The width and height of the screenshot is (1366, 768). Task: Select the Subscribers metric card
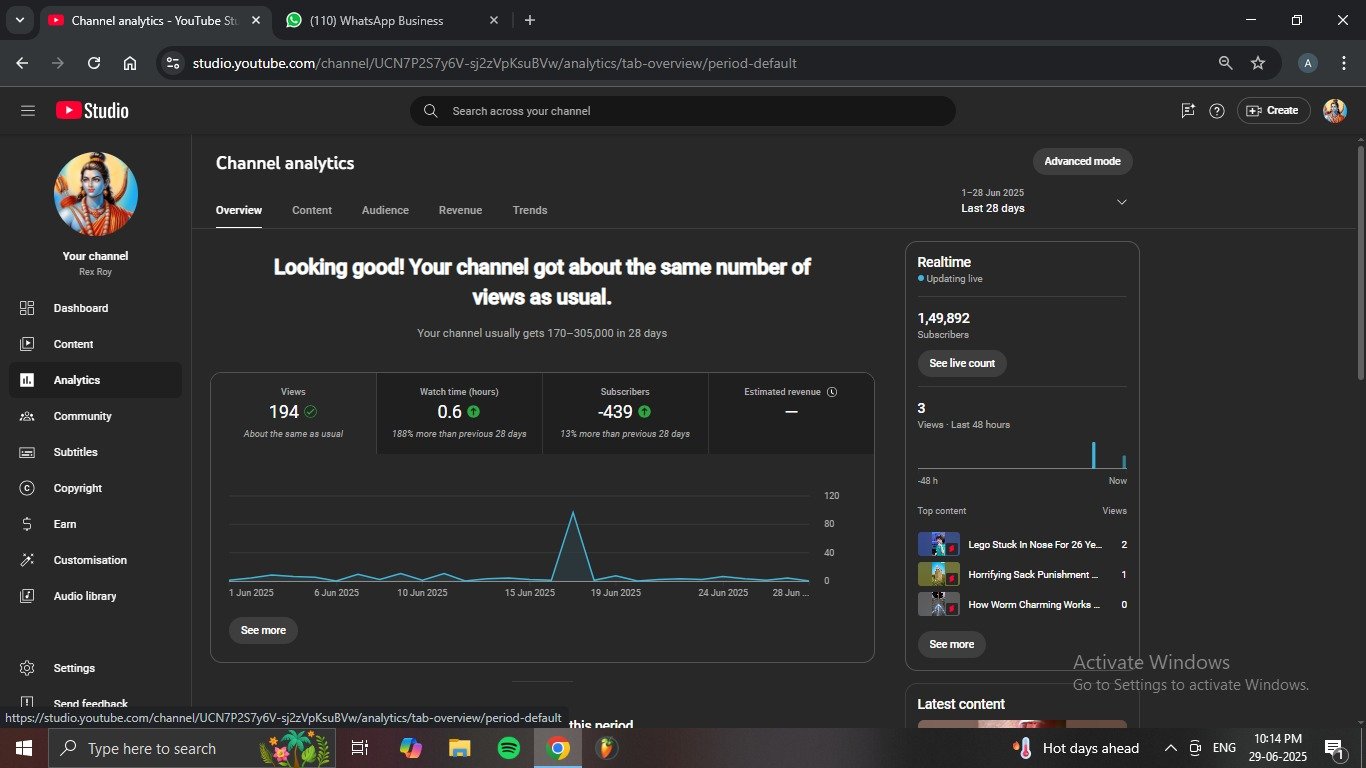[x=625, y=413]
